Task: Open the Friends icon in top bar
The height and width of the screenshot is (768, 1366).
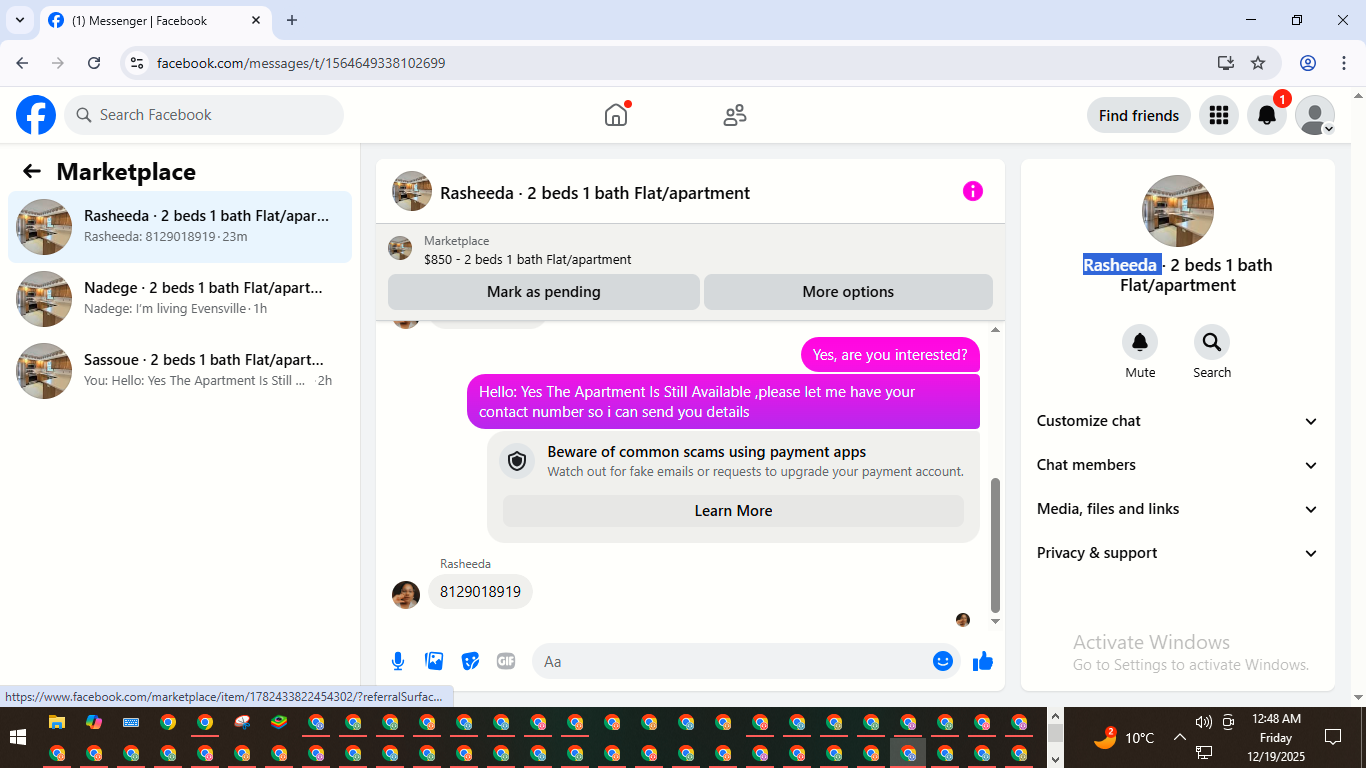Action: 735,115
